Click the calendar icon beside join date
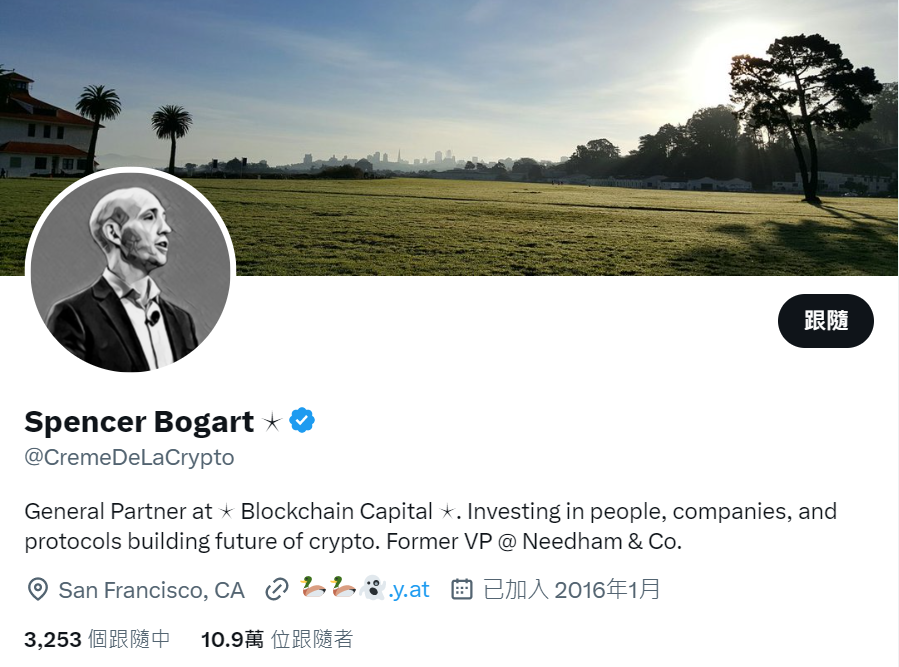899x667 pixels. (x=461, y=589)
